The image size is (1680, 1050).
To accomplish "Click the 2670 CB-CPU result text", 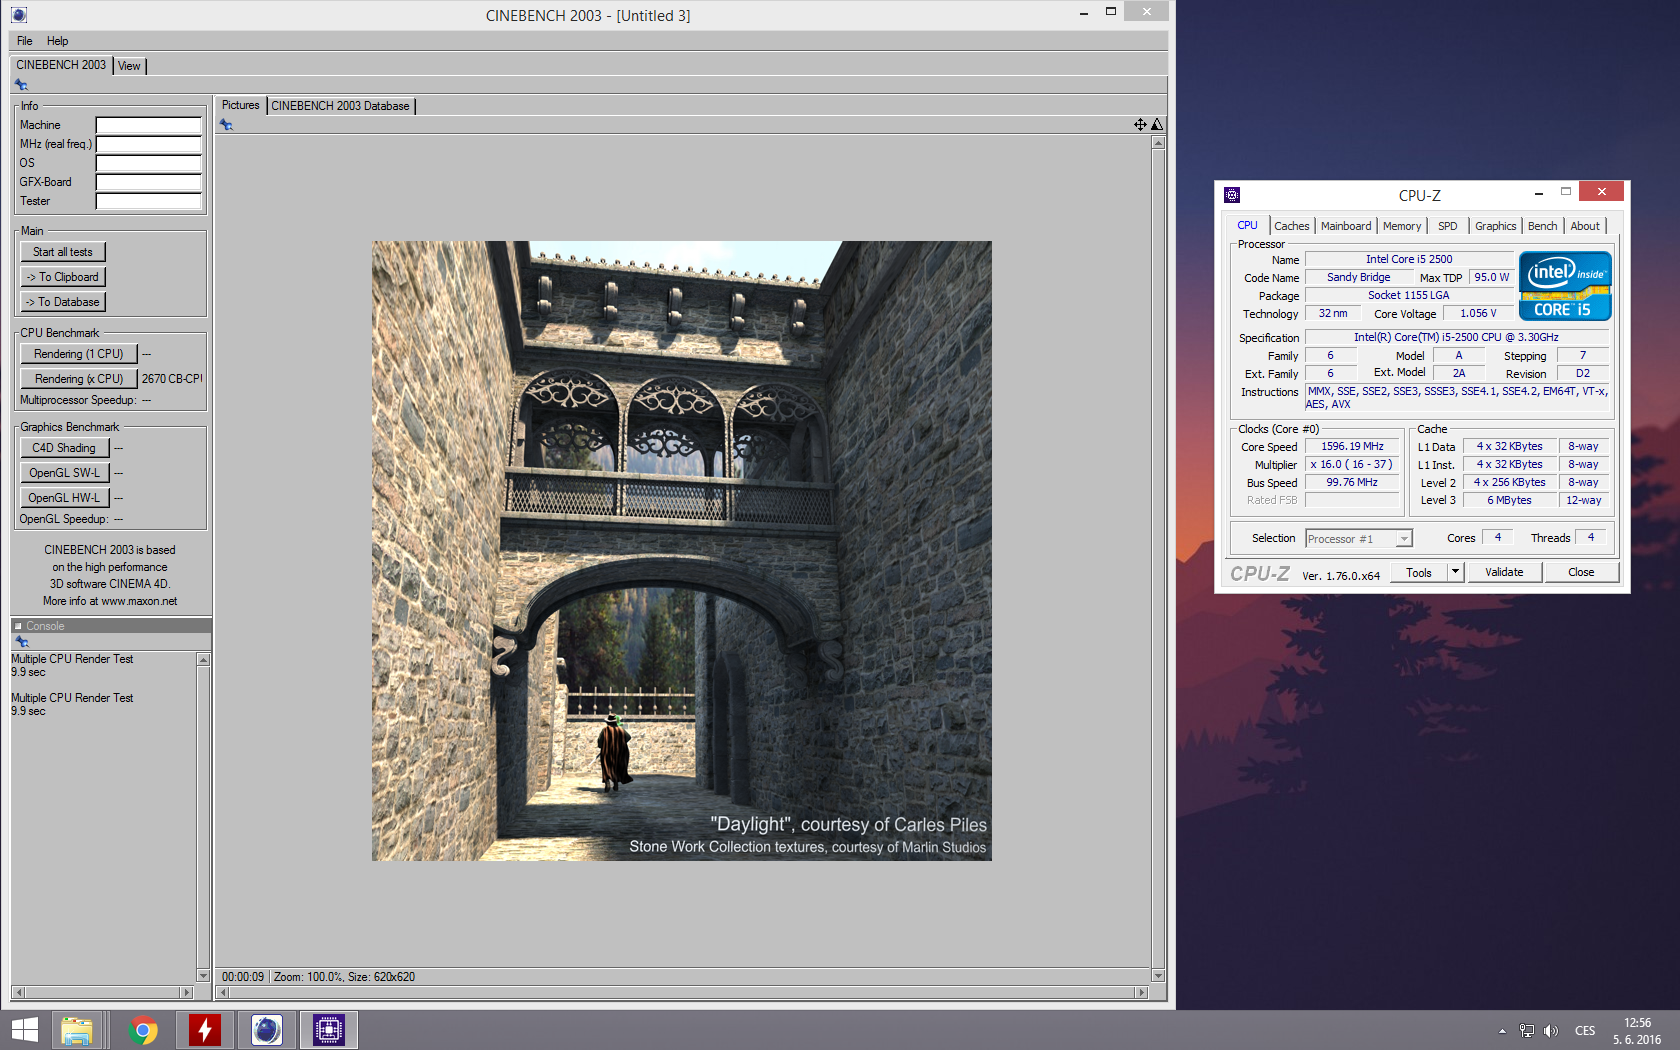I will coord(172,379).
